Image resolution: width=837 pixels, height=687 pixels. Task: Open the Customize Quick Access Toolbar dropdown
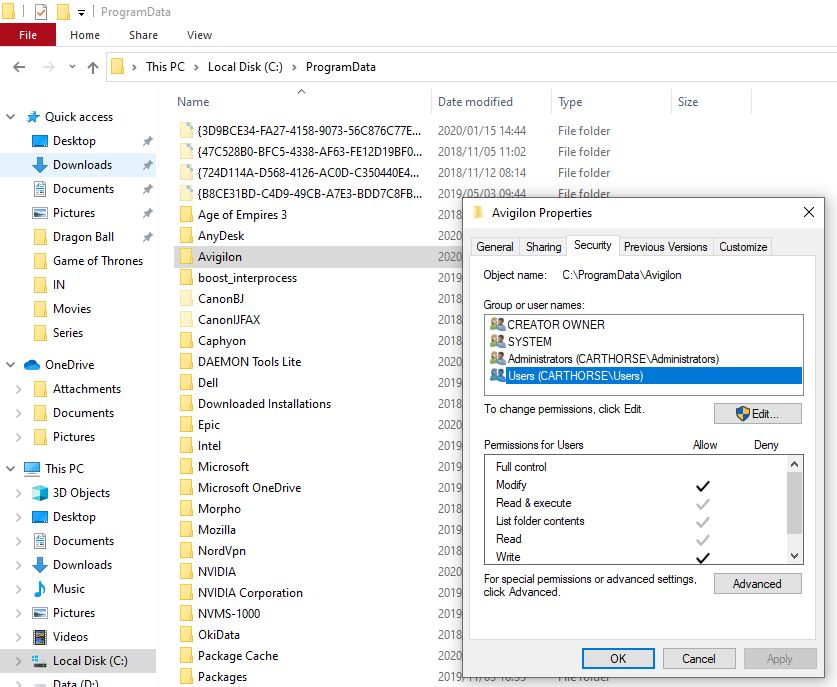point(81,12)
